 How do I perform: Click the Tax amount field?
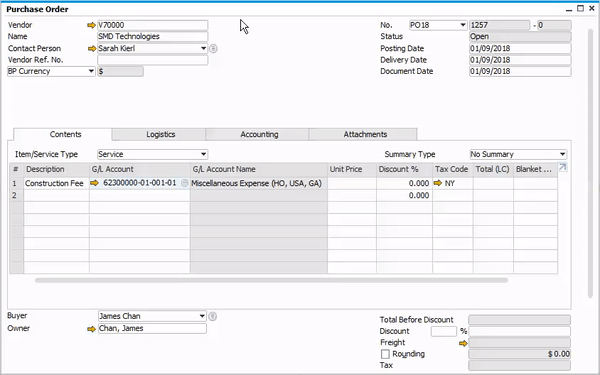520,365
